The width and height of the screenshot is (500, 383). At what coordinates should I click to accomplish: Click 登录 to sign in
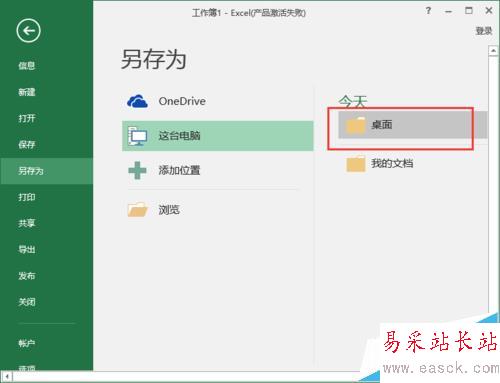pos(484,31)
